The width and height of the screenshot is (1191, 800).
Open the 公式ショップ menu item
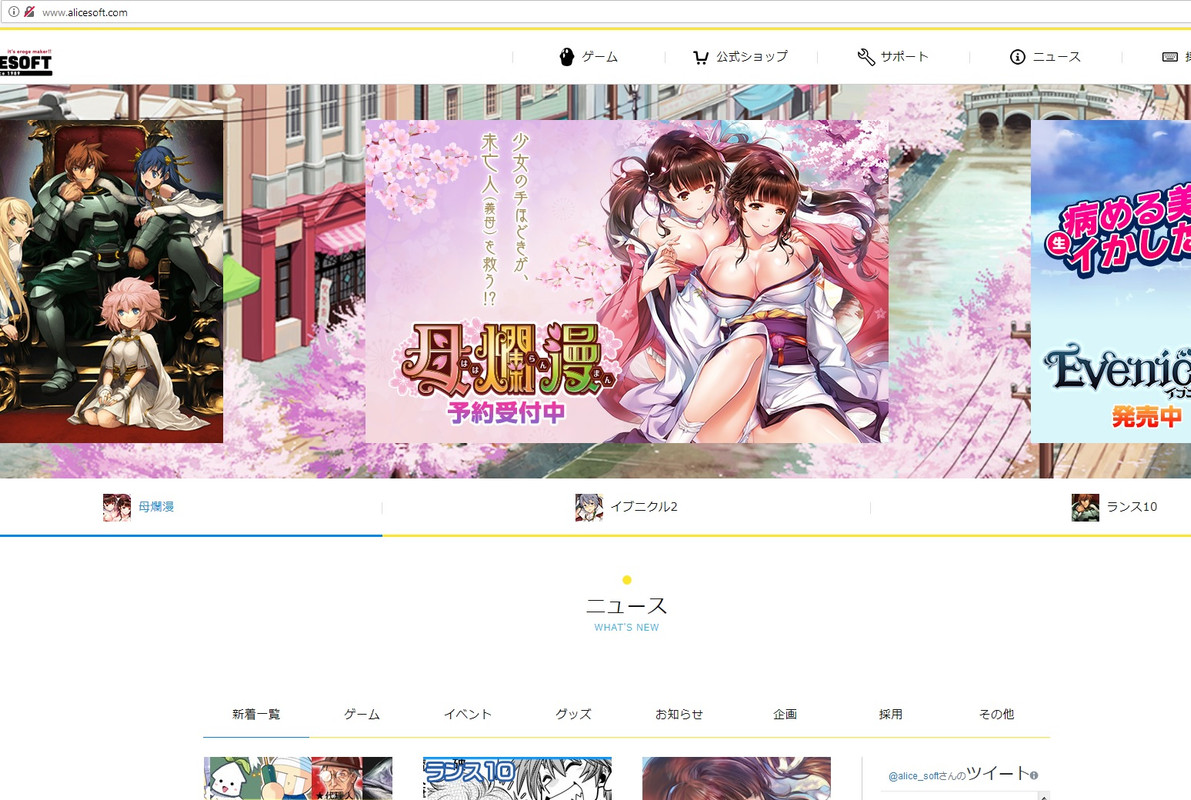click(741, 57)
